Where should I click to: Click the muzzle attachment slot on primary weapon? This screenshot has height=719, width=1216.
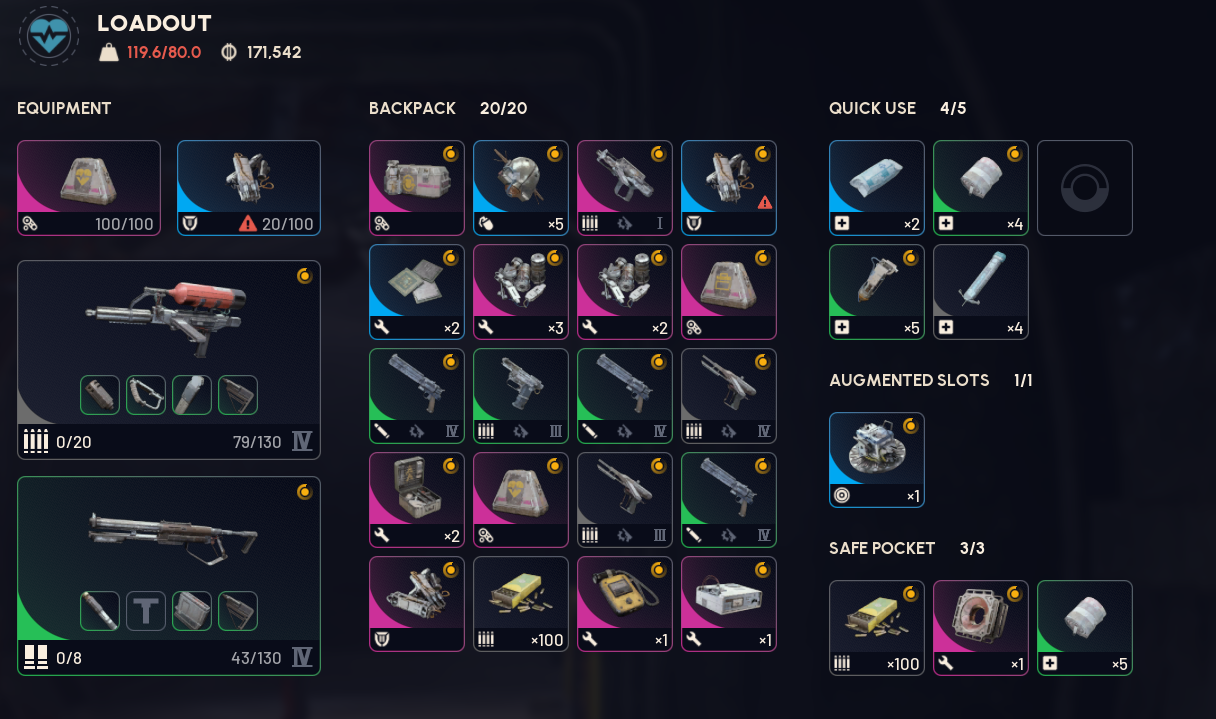[x=100, y=395]
